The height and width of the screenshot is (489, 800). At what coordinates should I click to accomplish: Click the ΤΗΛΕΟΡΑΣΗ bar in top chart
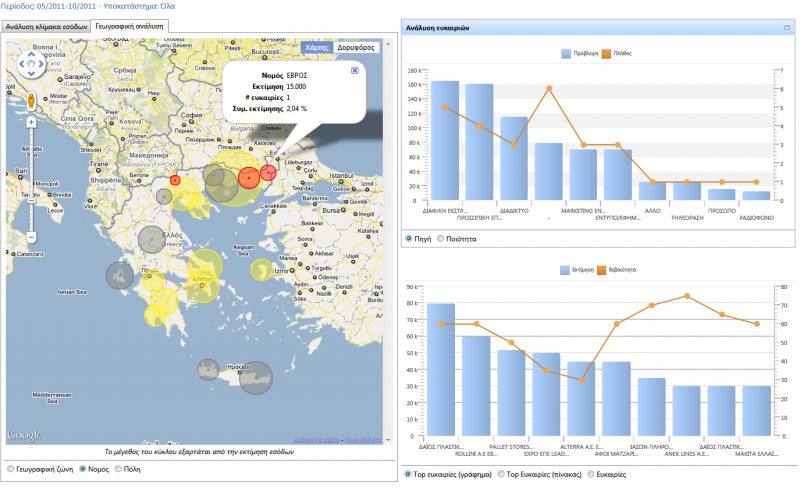tap(687, 191)
